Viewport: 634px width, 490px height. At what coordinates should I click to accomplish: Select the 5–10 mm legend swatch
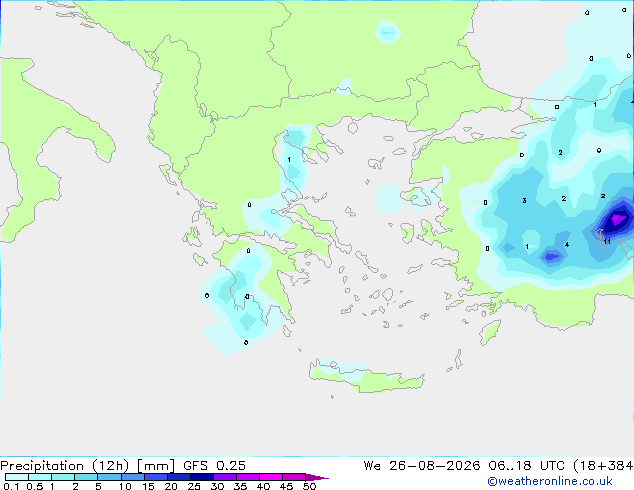point(109,477)
